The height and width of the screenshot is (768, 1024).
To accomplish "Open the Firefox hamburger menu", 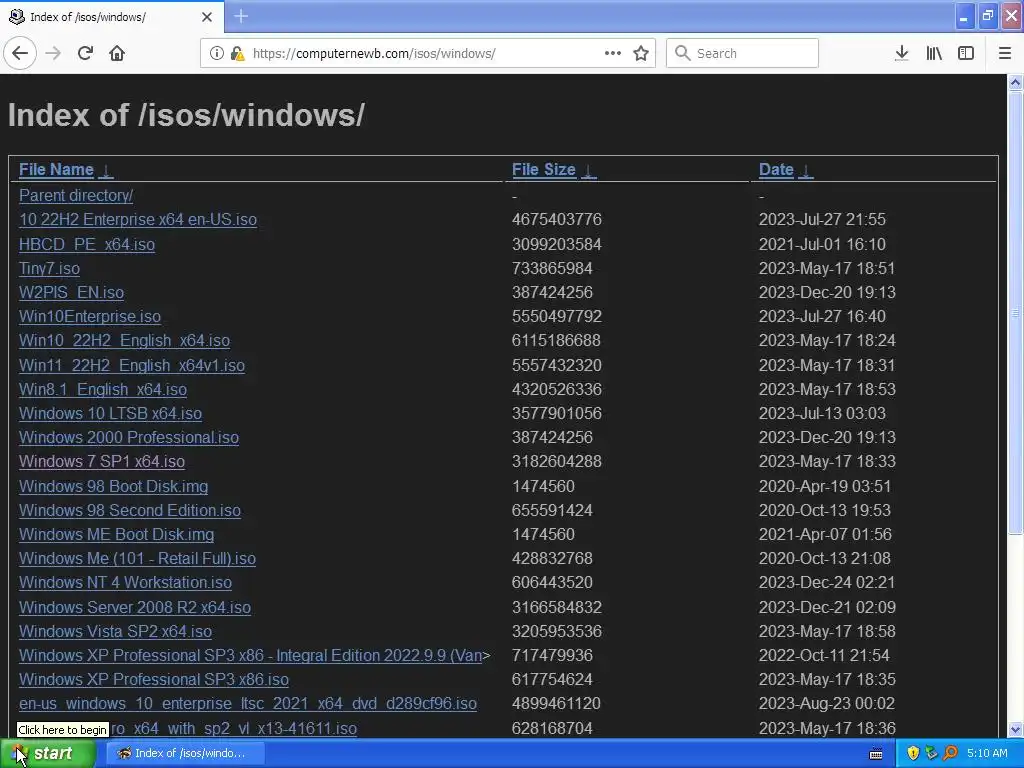I will tap(1004, 53).
